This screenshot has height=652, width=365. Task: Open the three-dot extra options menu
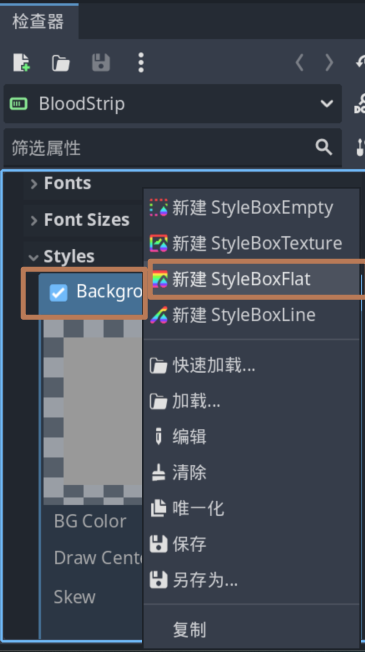point(141,63)
